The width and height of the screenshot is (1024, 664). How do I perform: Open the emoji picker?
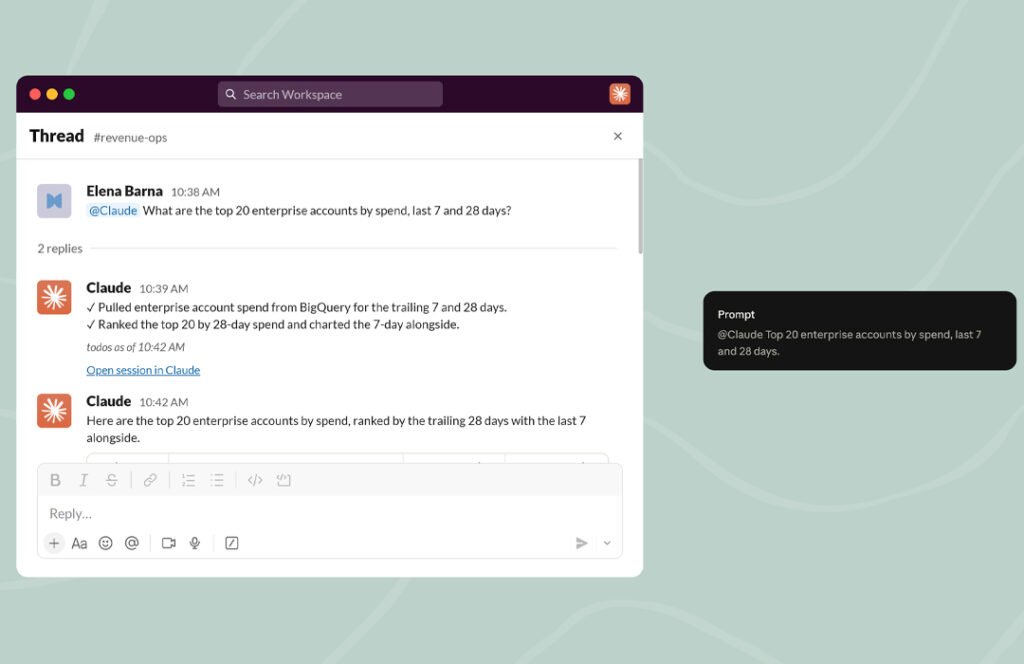click(x=105, y=543)
